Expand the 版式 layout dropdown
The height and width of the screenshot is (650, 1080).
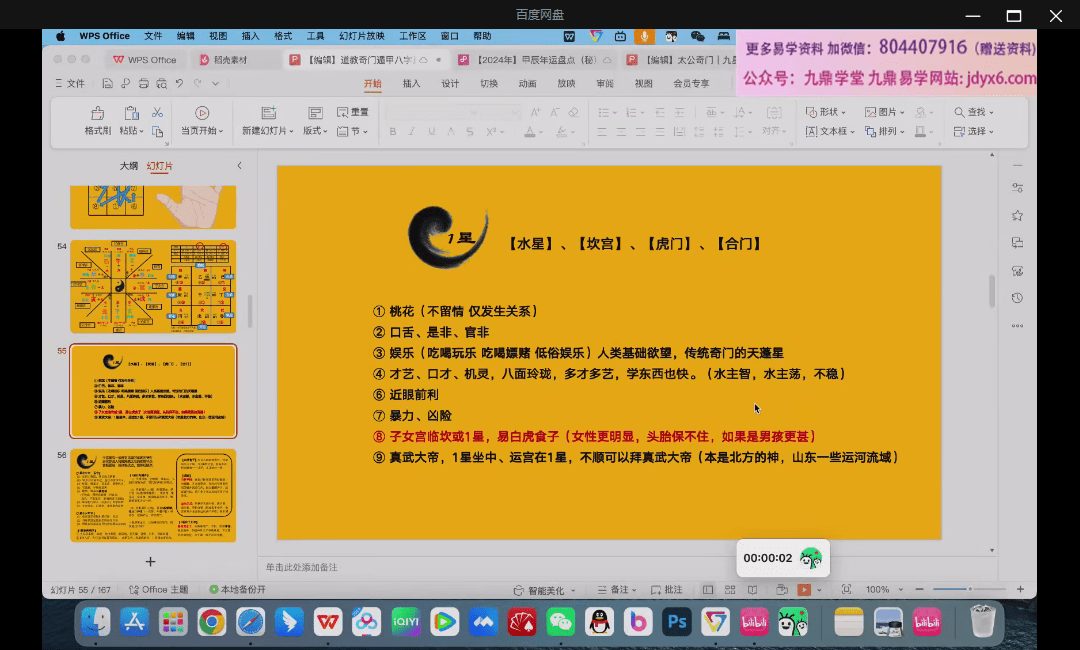click(x=316, y=131)
